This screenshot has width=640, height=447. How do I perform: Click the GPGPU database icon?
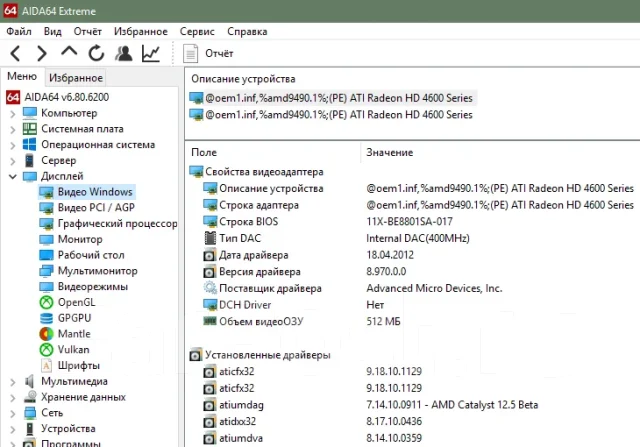point(46,318)
